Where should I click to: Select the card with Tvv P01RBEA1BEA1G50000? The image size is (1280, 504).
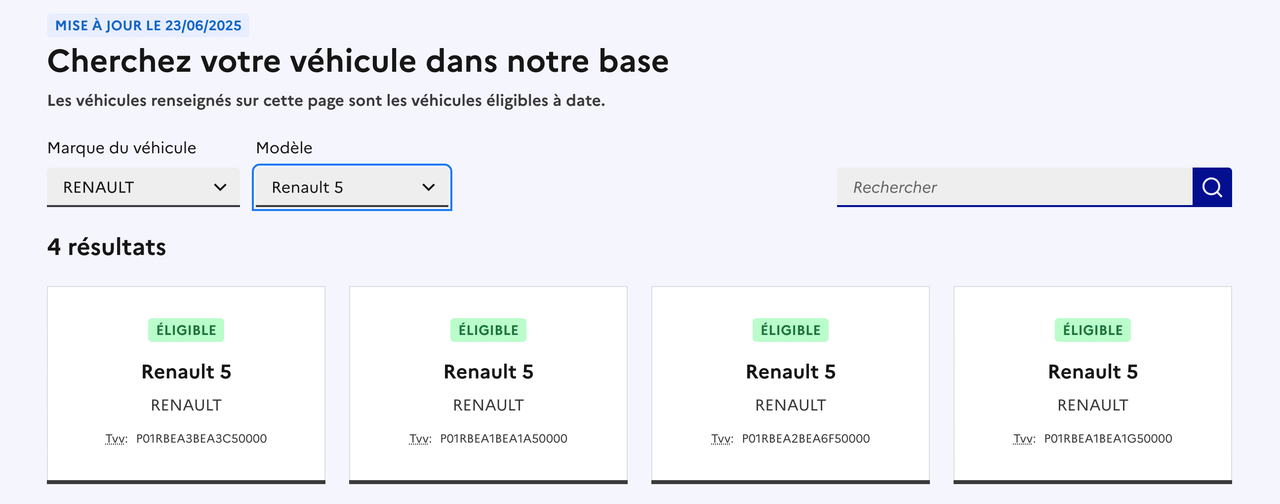tap(1092, 385)
